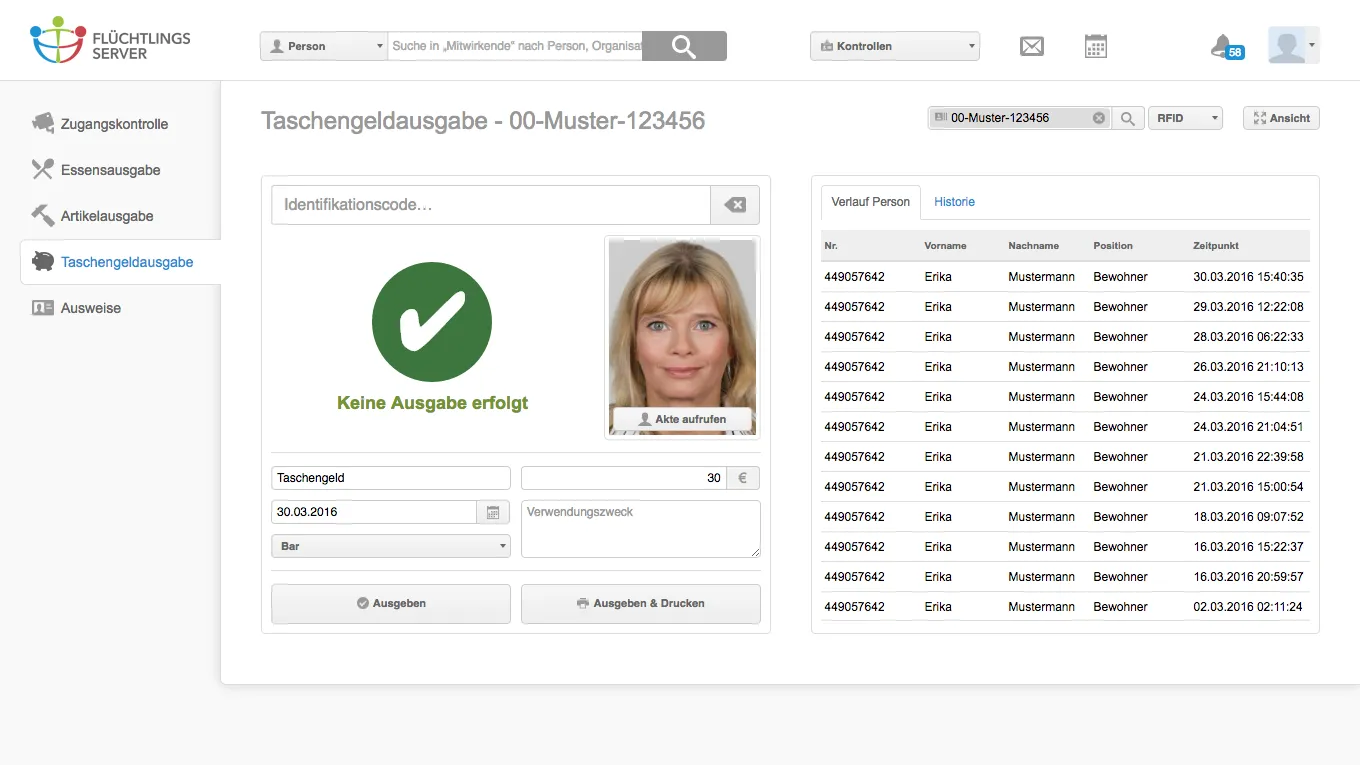The image size is (1360, 765).
Task: Switch to the Historie tab
Action: [954, 202]
